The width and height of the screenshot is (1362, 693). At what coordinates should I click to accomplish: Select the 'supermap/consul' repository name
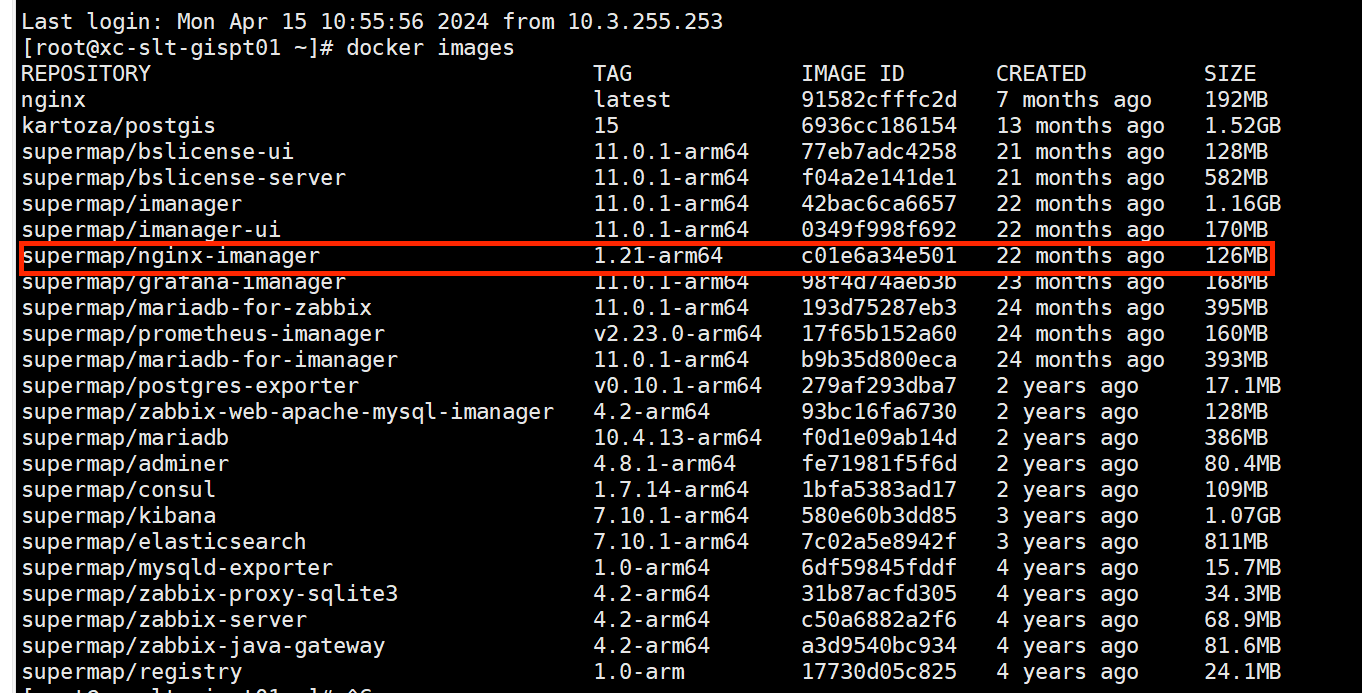pyautogui.click(x=119, y=490)
